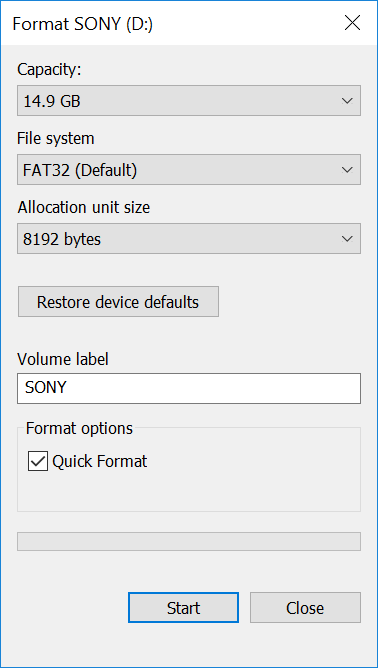Expand the Allocation unit size chevron

[347, 239]
